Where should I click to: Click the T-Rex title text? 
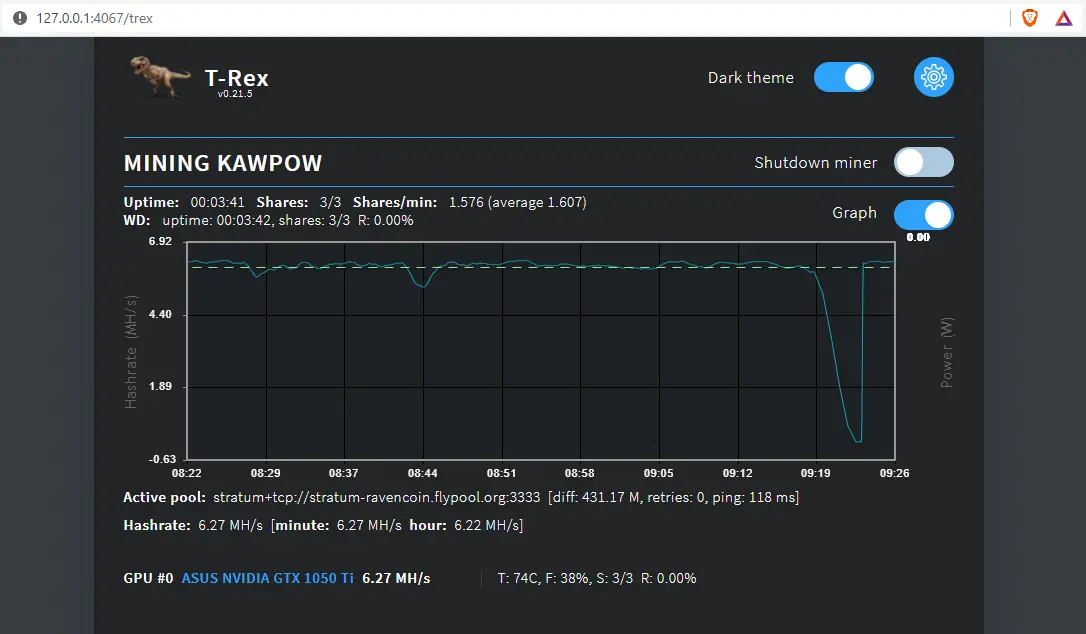[x=236, y=78]
